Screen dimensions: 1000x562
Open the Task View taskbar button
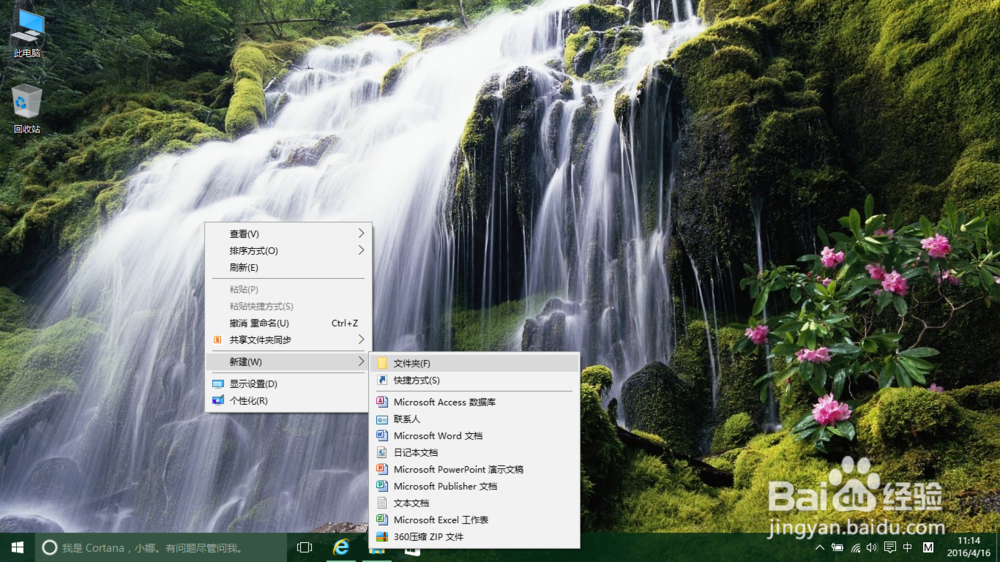[304, 547]
